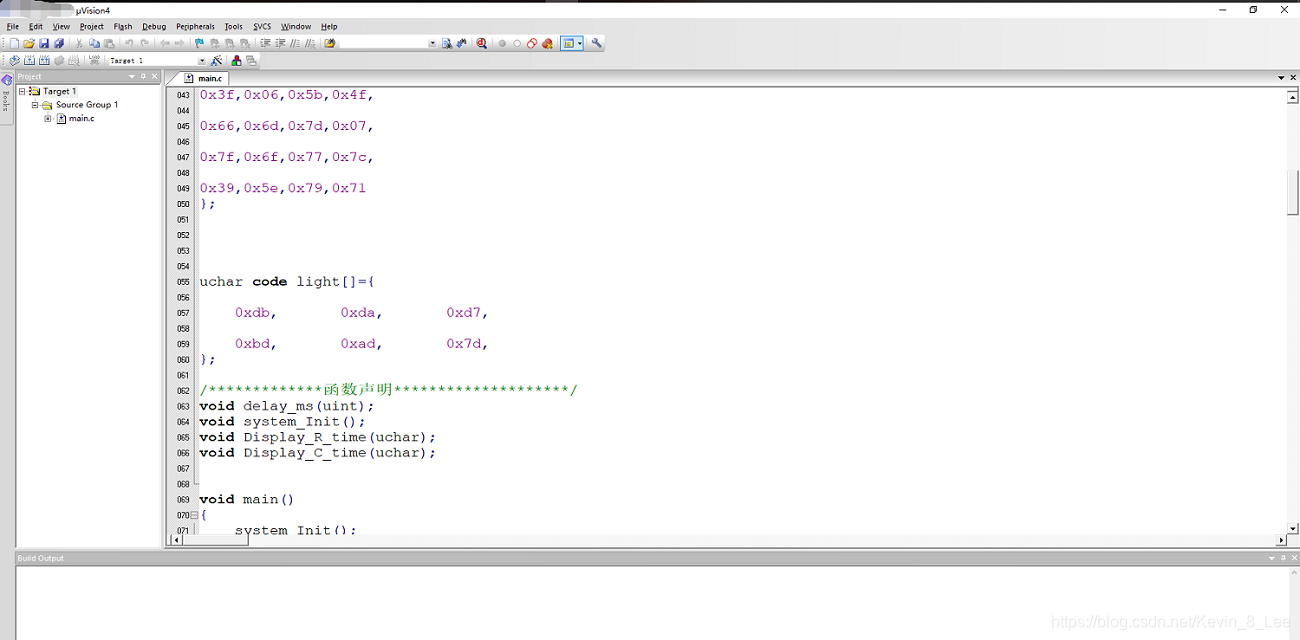Click the Translate current file icon
This screenshot has height=640, width=1300.
click(x=14, y=60)
